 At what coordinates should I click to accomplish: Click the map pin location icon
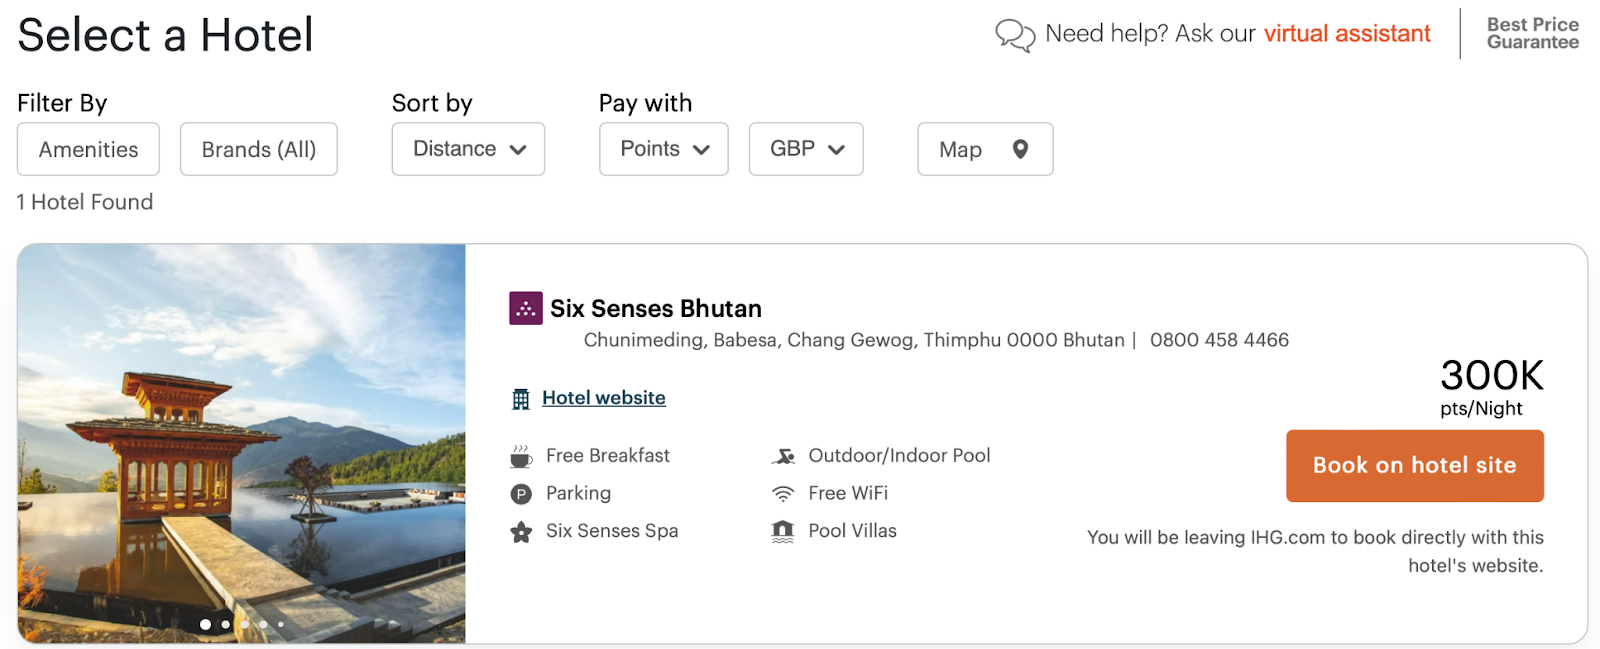click(x=1020, y=149)
